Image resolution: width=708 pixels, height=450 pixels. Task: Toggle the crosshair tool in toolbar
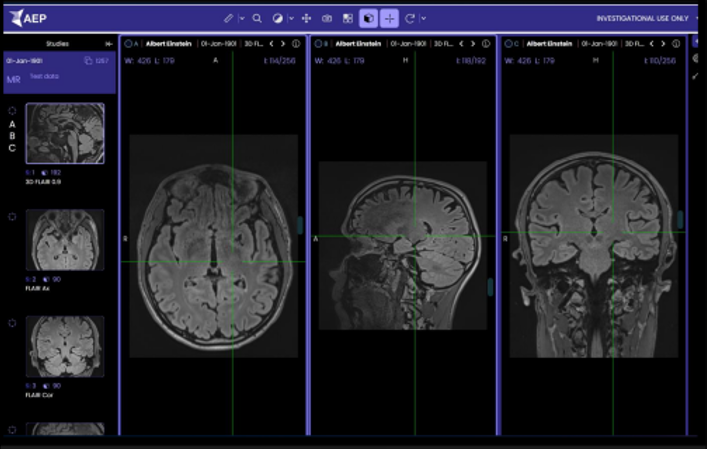coord(390,18)
